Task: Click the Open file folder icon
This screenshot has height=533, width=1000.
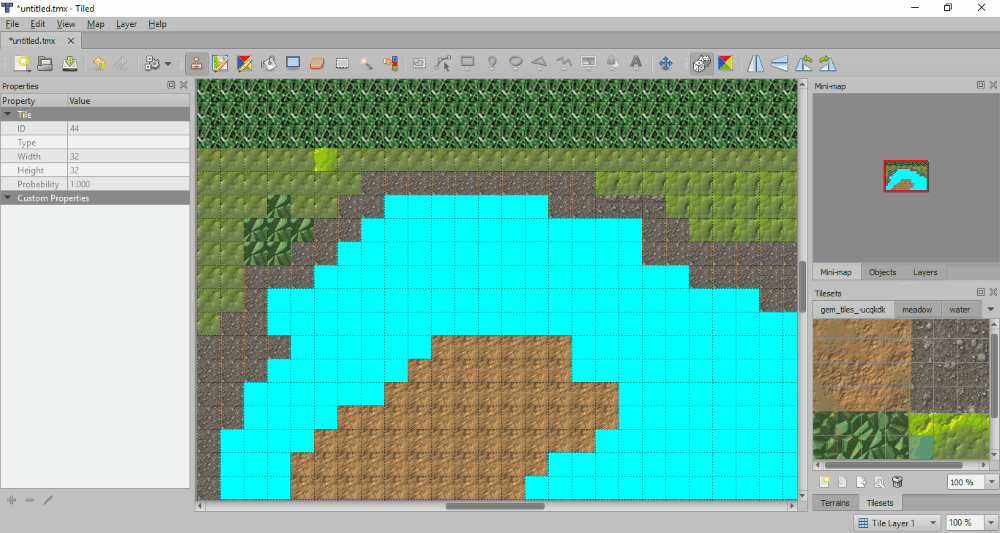Action: 45,63
